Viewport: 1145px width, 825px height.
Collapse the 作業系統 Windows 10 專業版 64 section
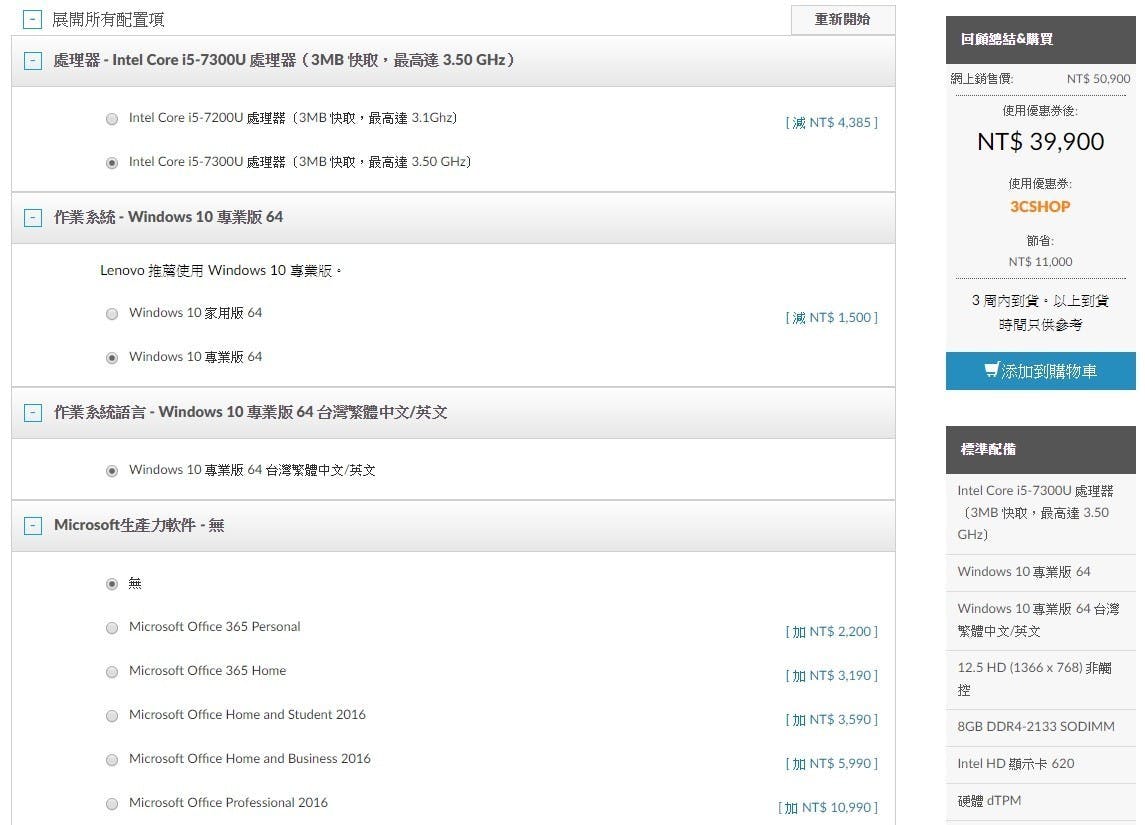coord(33,218)
